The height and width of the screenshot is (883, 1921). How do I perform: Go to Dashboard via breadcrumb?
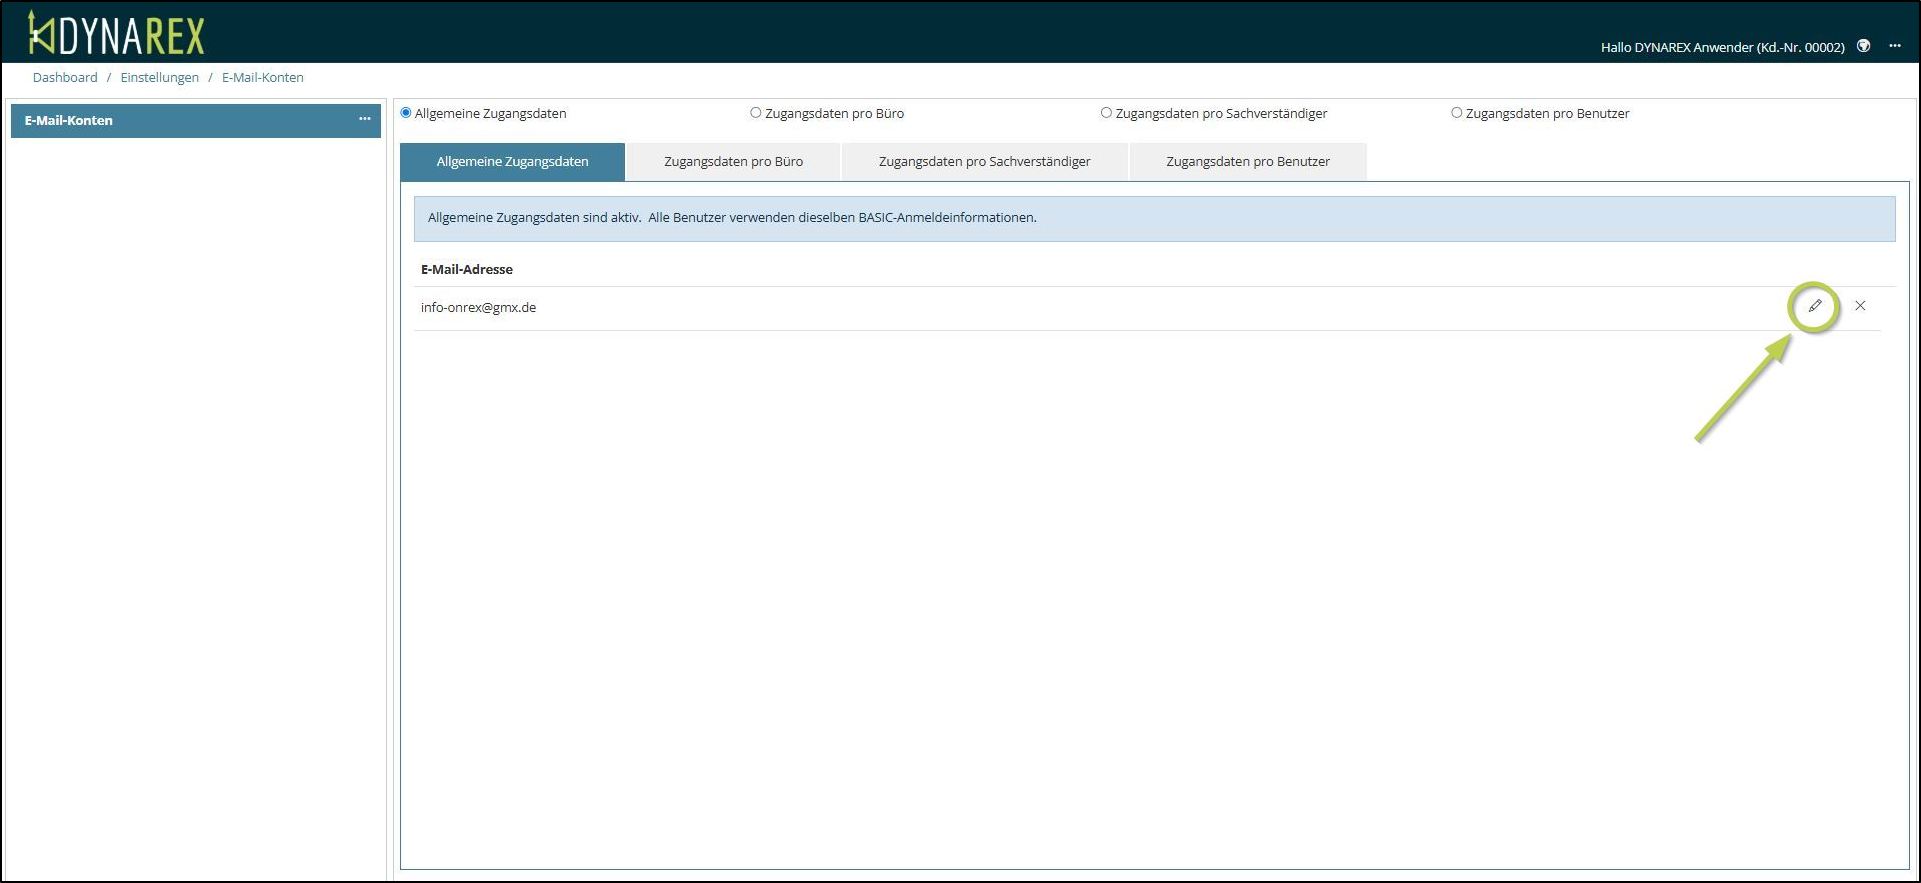coord(65,77)
